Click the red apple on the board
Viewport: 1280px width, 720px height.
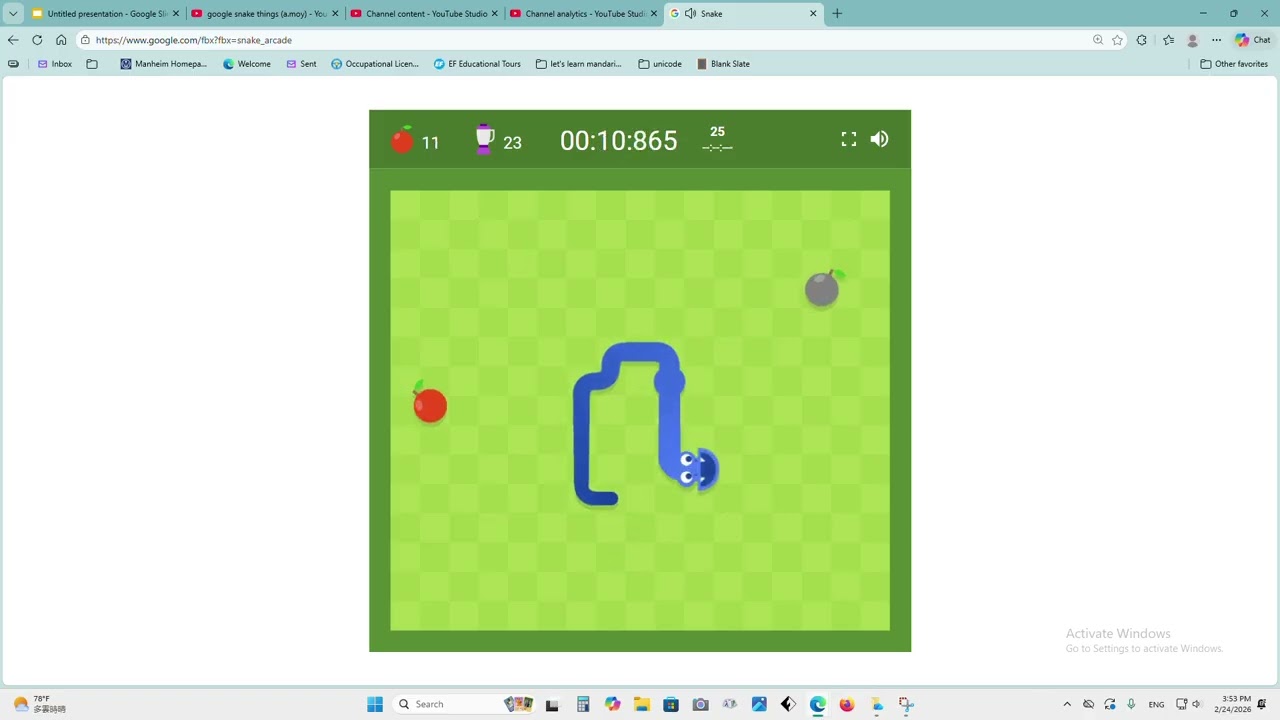[x=430, y=403]
